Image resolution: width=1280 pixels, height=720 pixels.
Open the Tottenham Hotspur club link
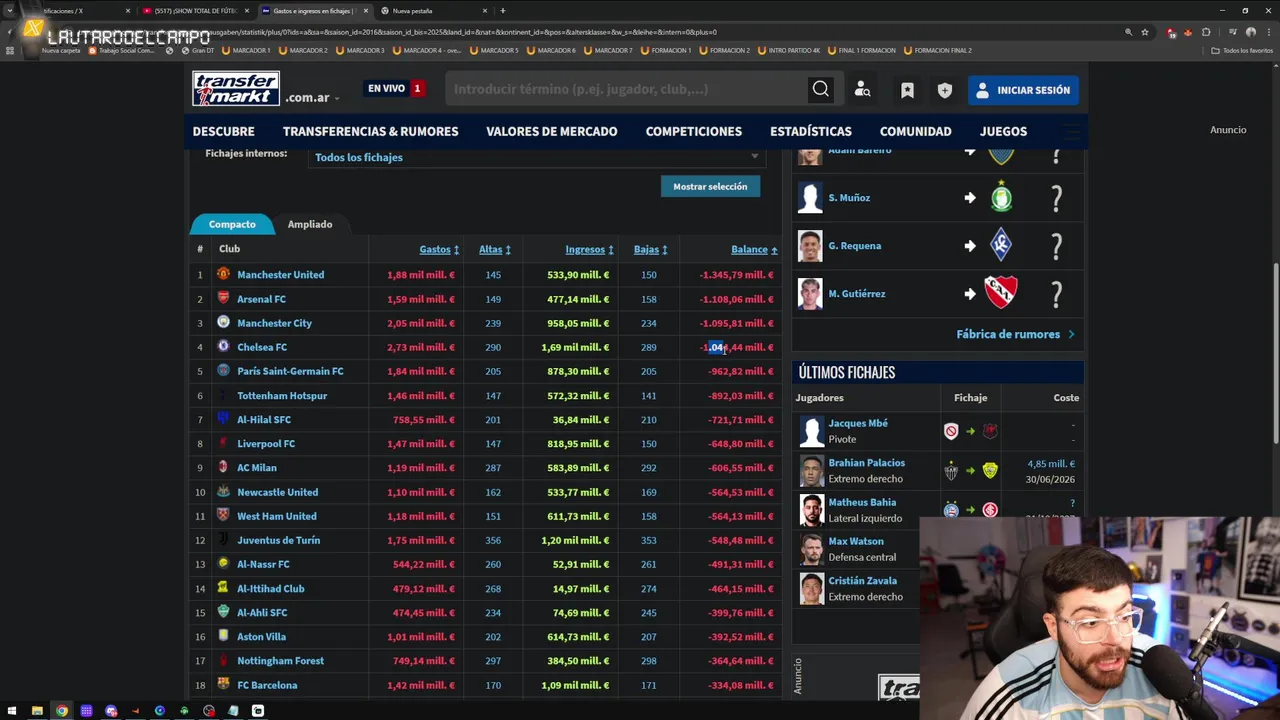click(x=282, y=396)
